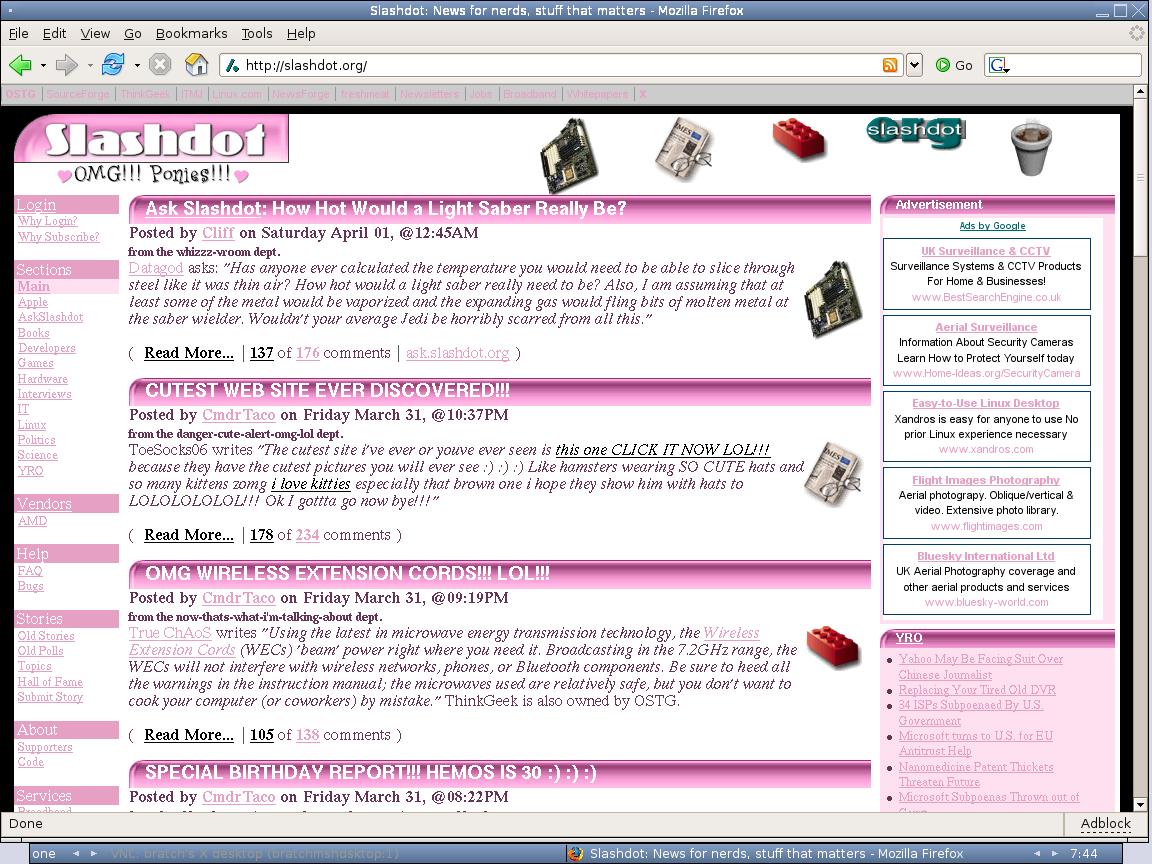Open the File menu
The image size is (1152, 864).
pyautogui.click(x=18, y=33)
